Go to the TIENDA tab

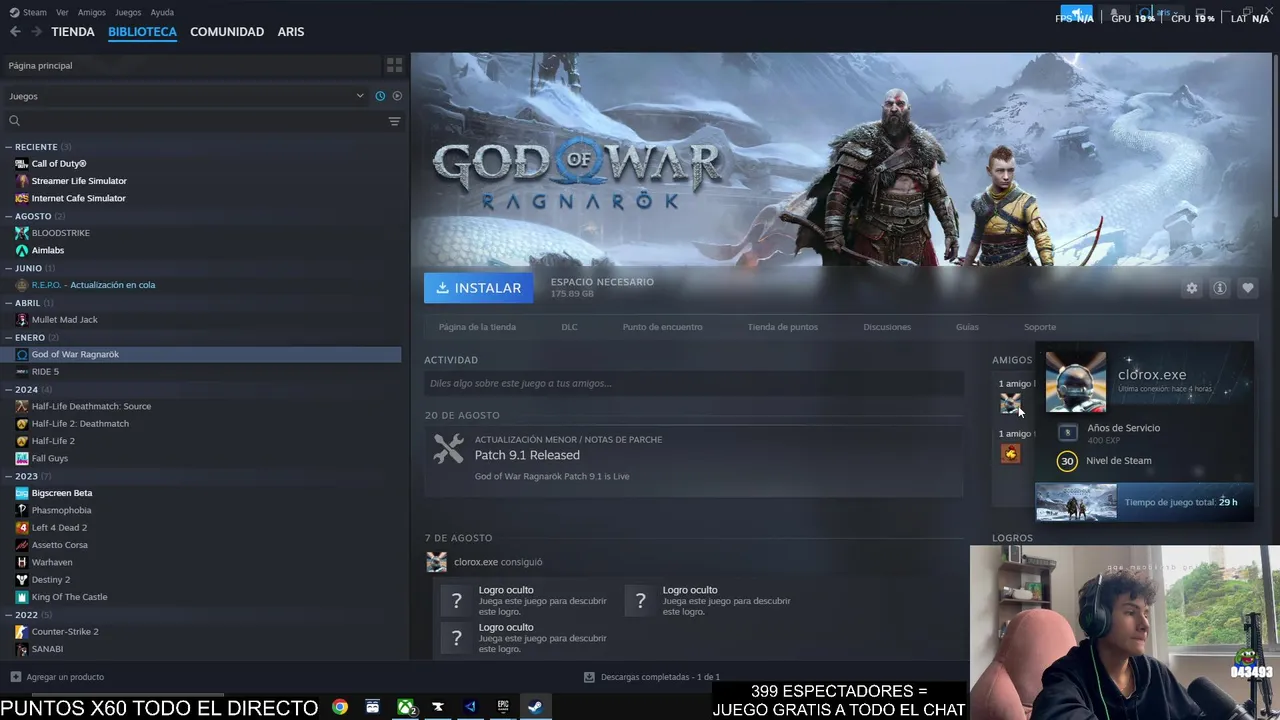(73, 32)
